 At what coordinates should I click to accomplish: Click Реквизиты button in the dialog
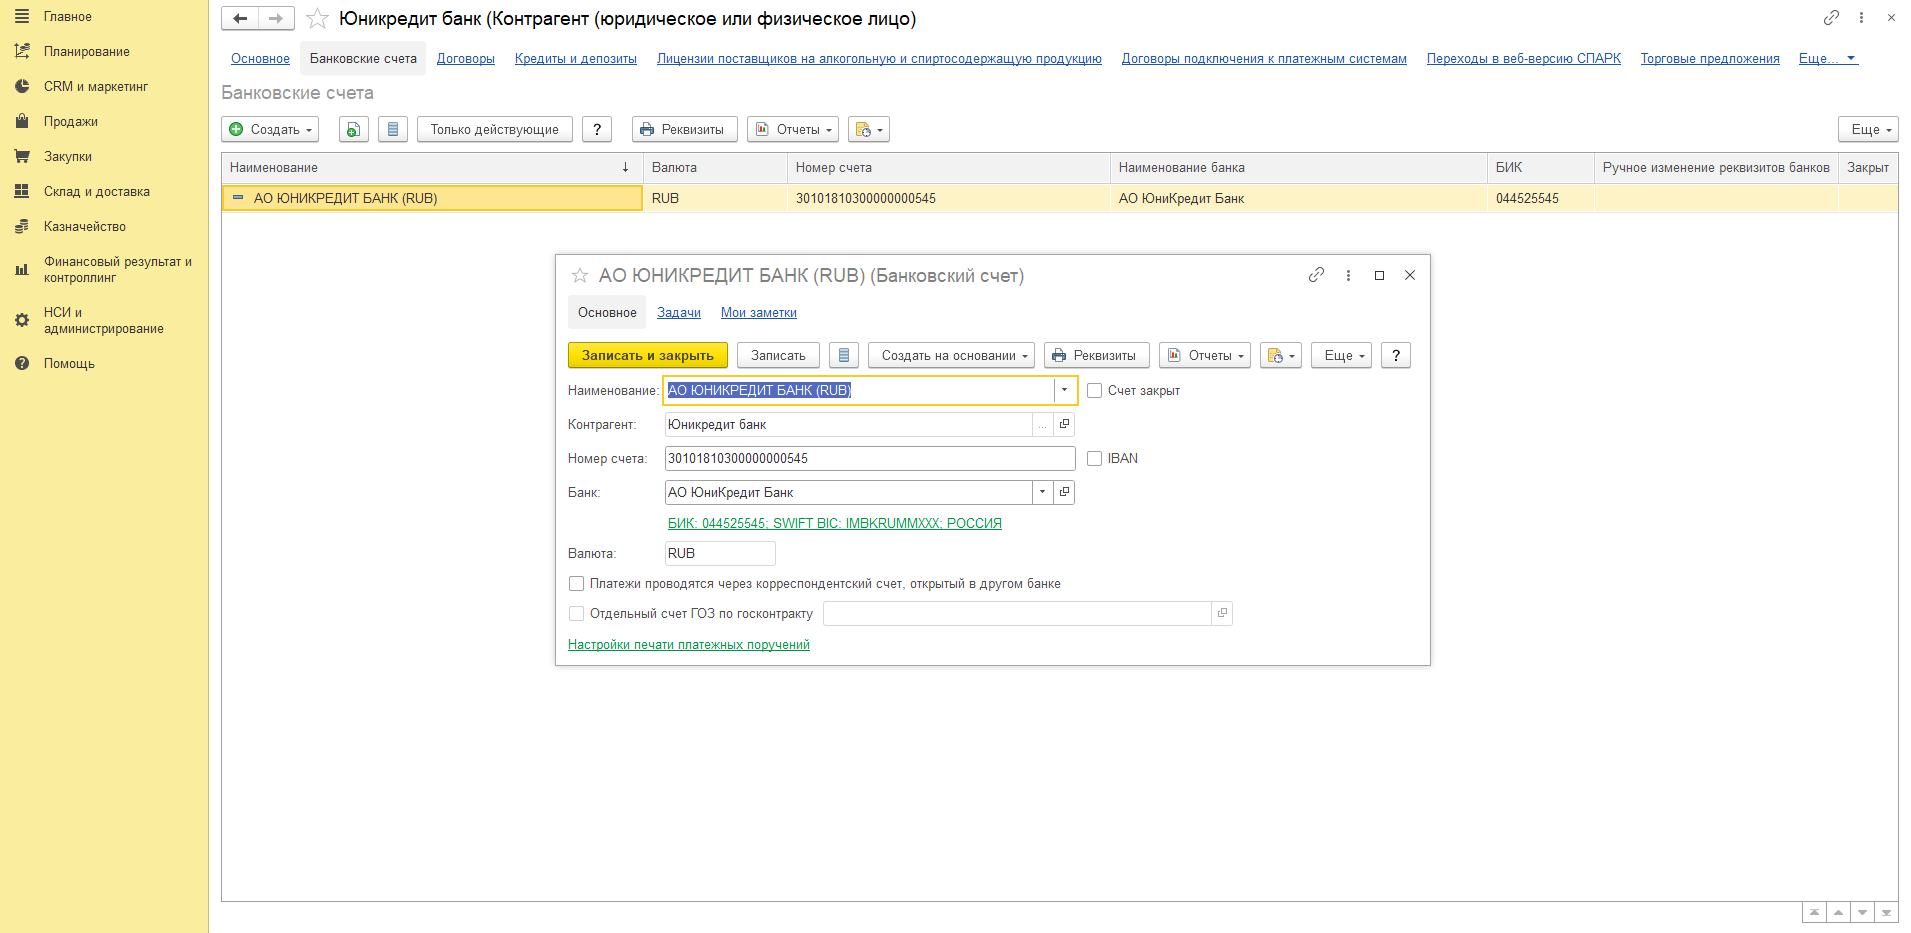pyautogui.click(x=1097, y=356)
